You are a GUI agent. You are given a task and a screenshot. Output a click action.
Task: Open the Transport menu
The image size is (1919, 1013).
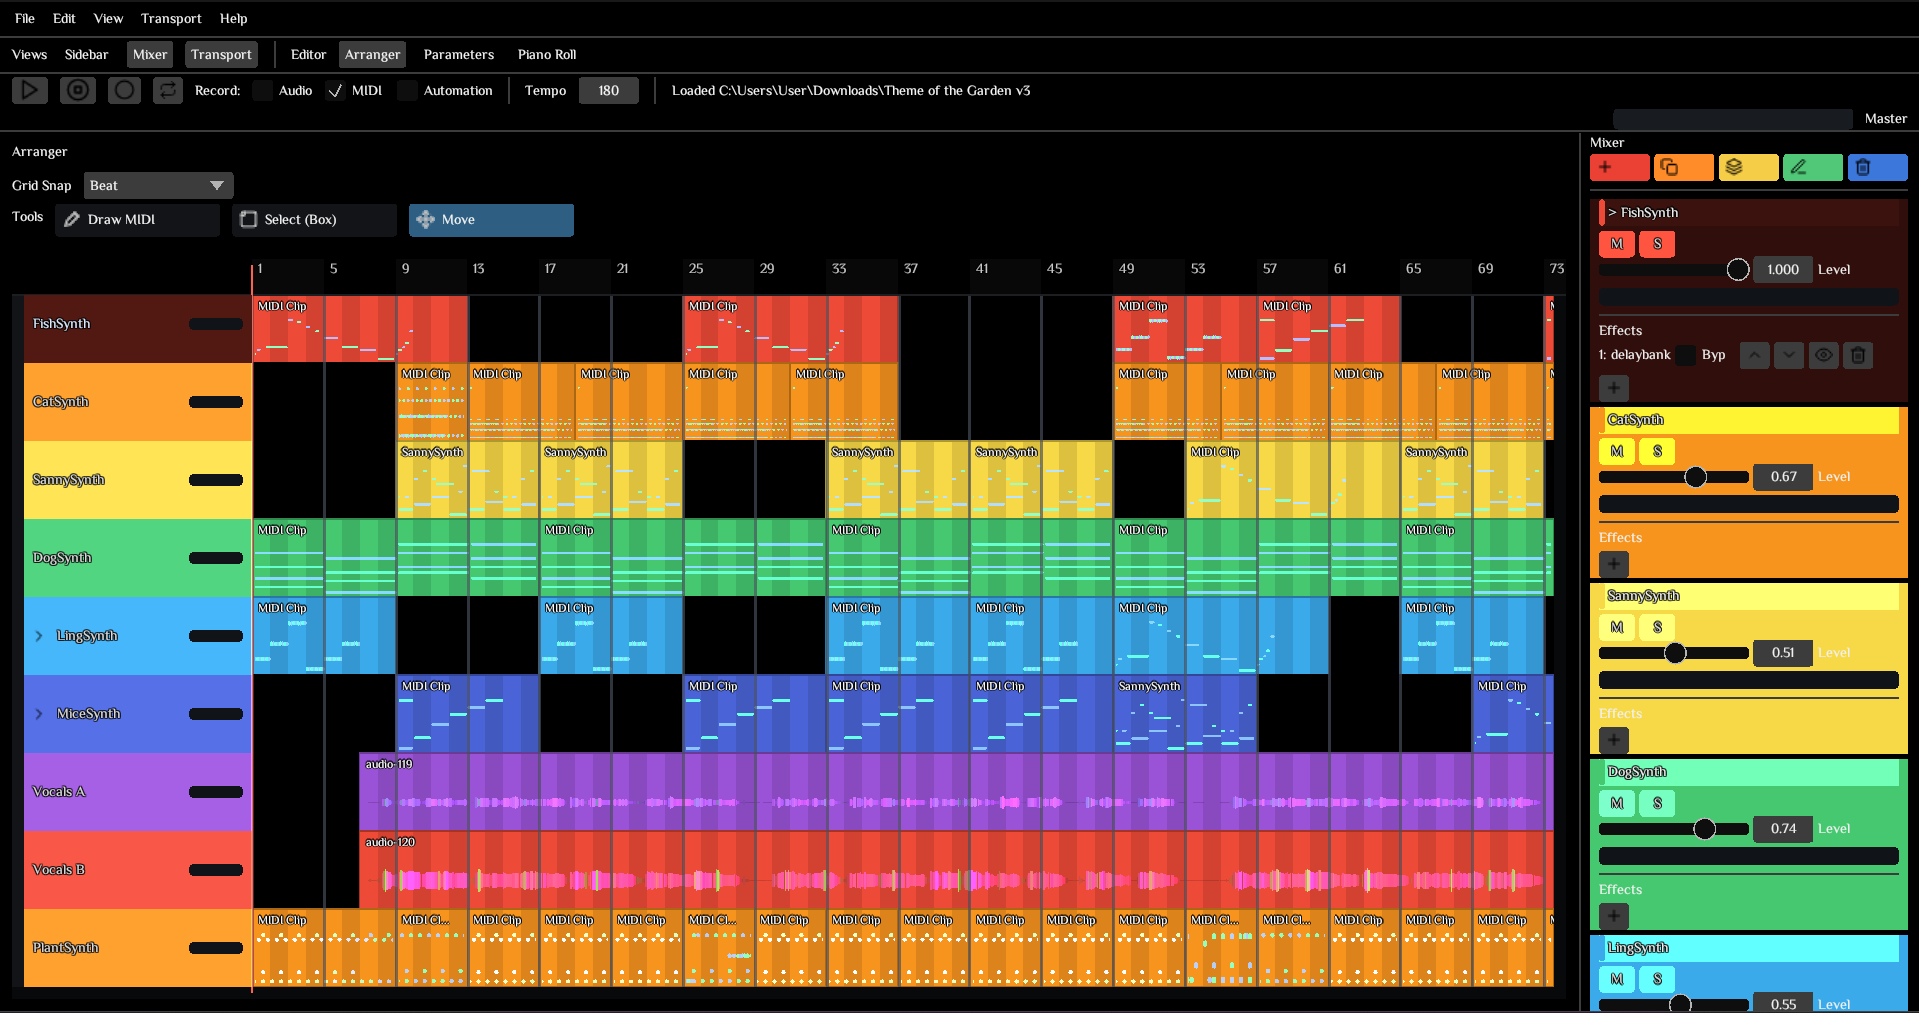170,18
